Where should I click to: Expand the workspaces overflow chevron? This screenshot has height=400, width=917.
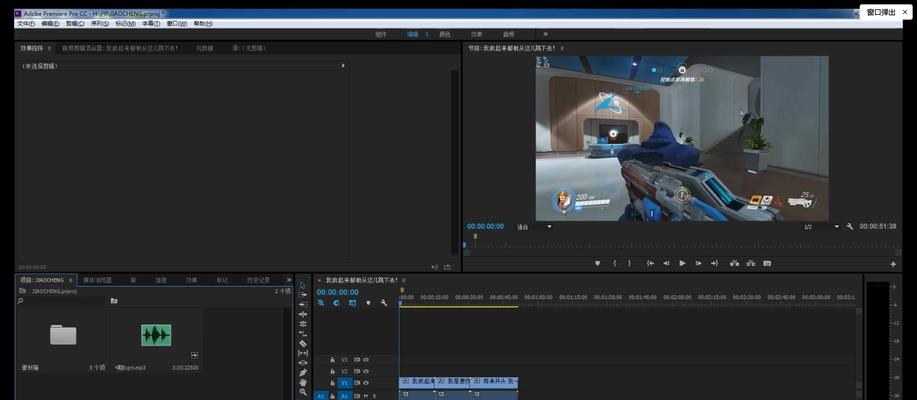point(546,35)
